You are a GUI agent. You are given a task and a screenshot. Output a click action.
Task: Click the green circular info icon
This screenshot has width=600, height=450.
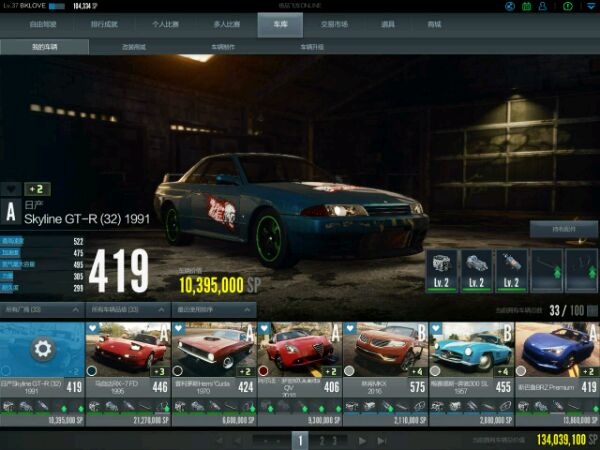pos(568,6)
